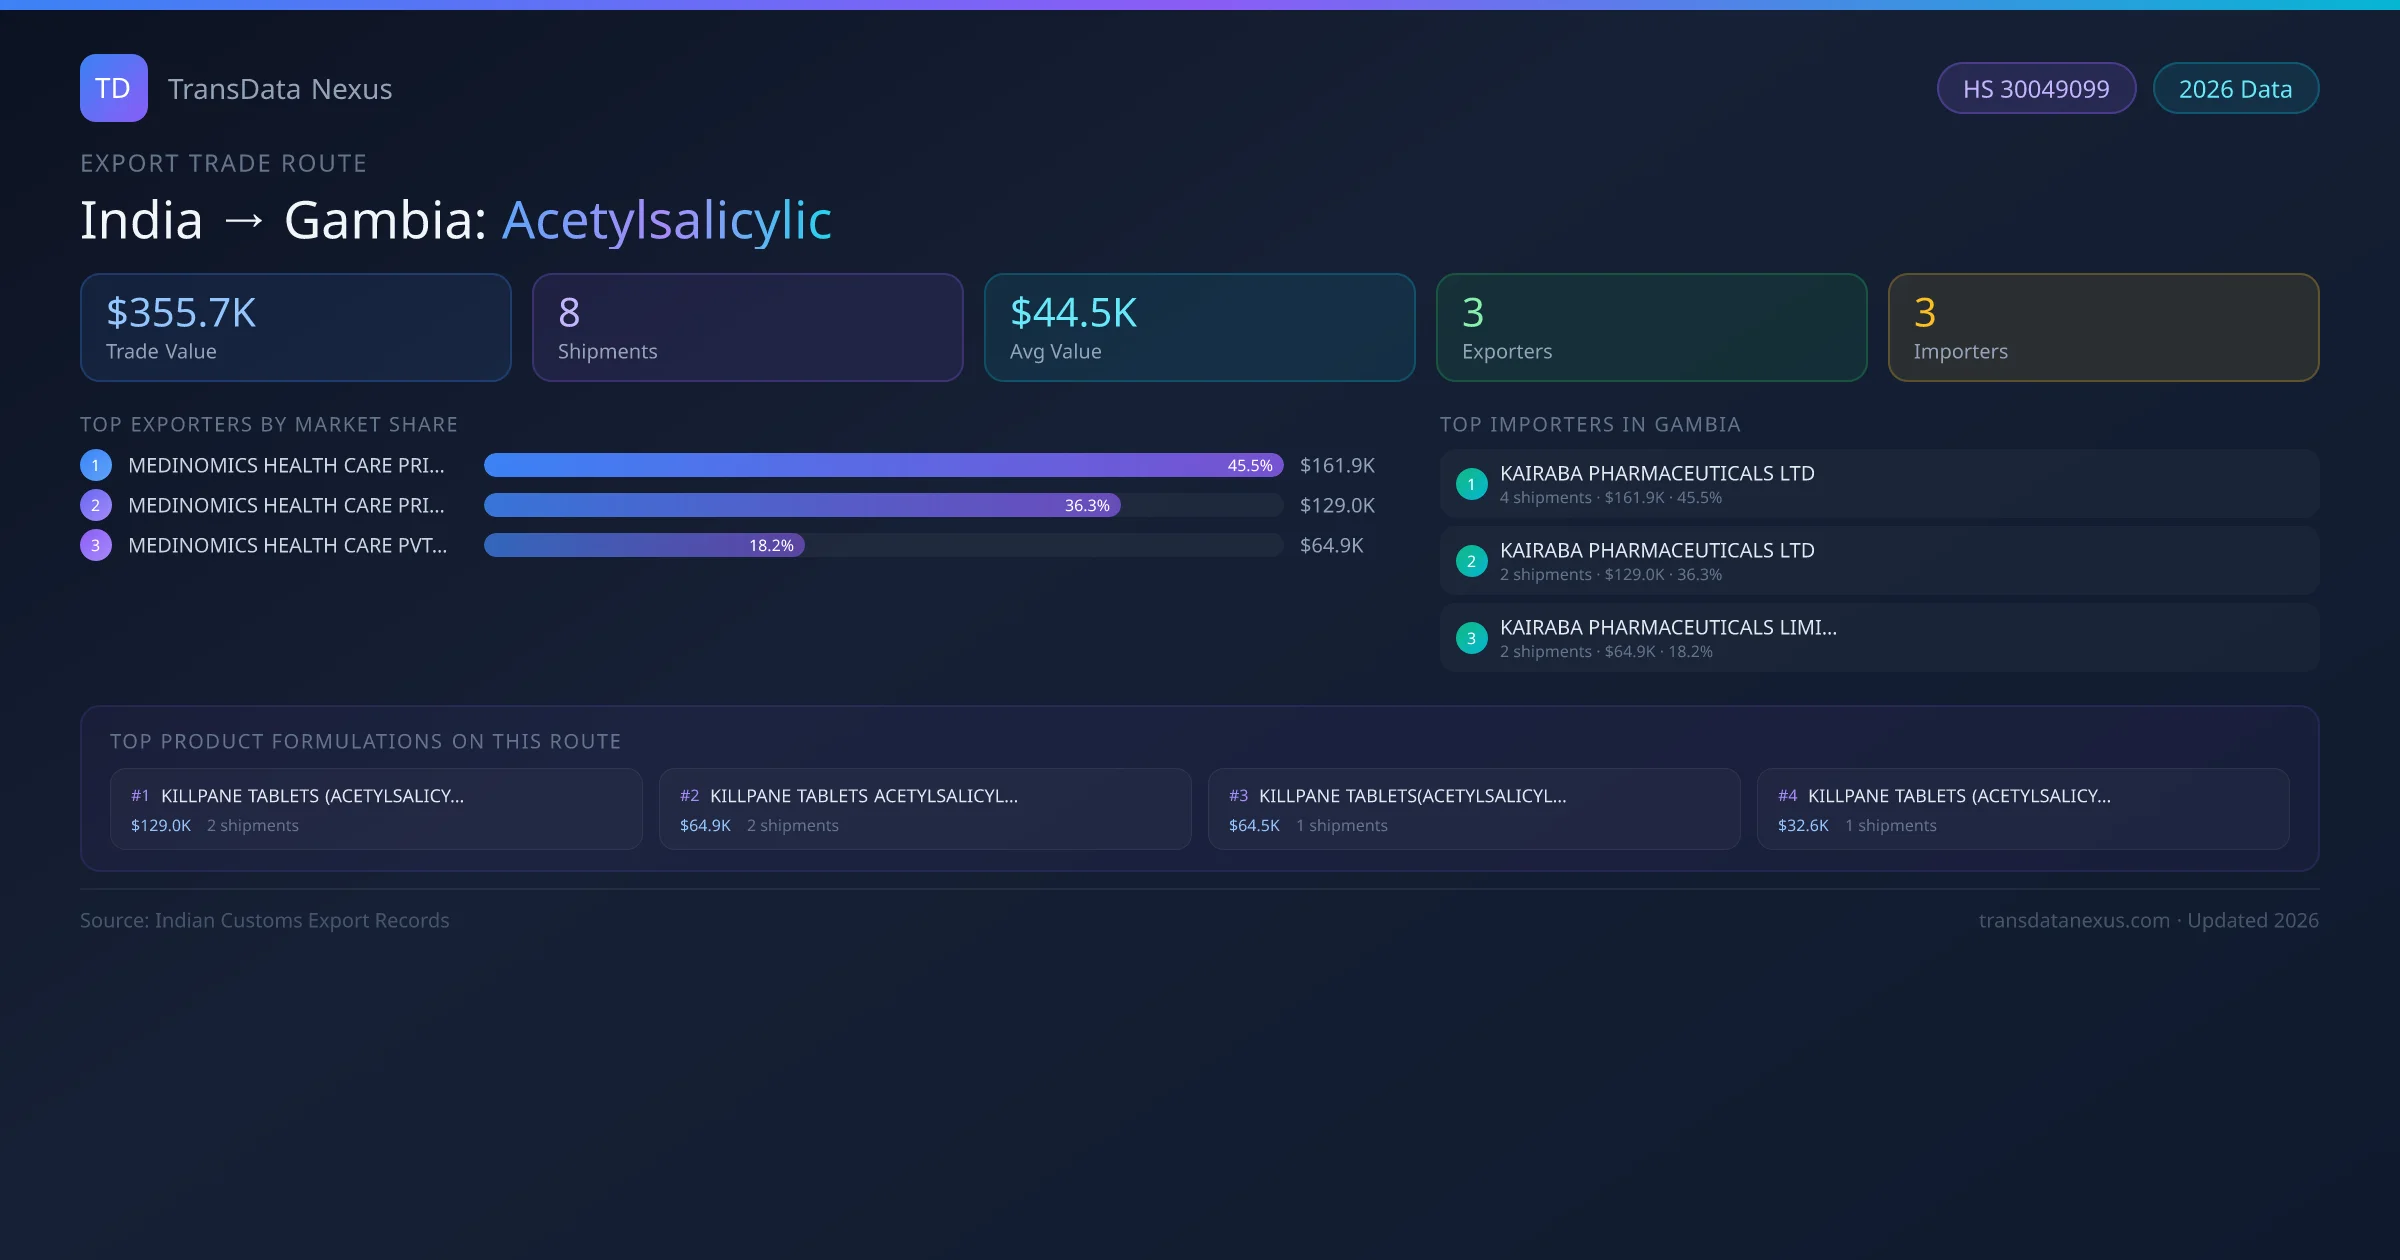Click the 18.2% market share bar
Viewport: 2400px width, 1260px height.
click(x=644, y=545)
